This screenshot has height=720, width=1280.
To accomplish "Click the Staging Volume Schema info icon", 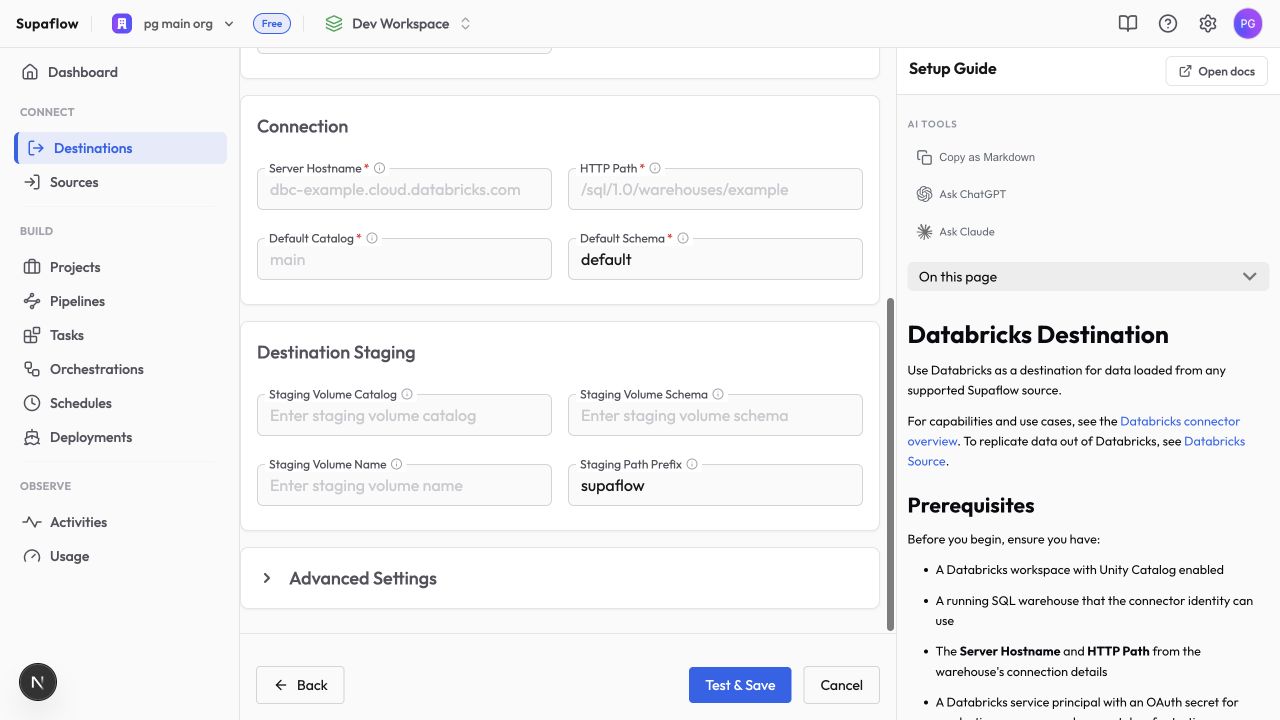I will (x=718, y=394).
